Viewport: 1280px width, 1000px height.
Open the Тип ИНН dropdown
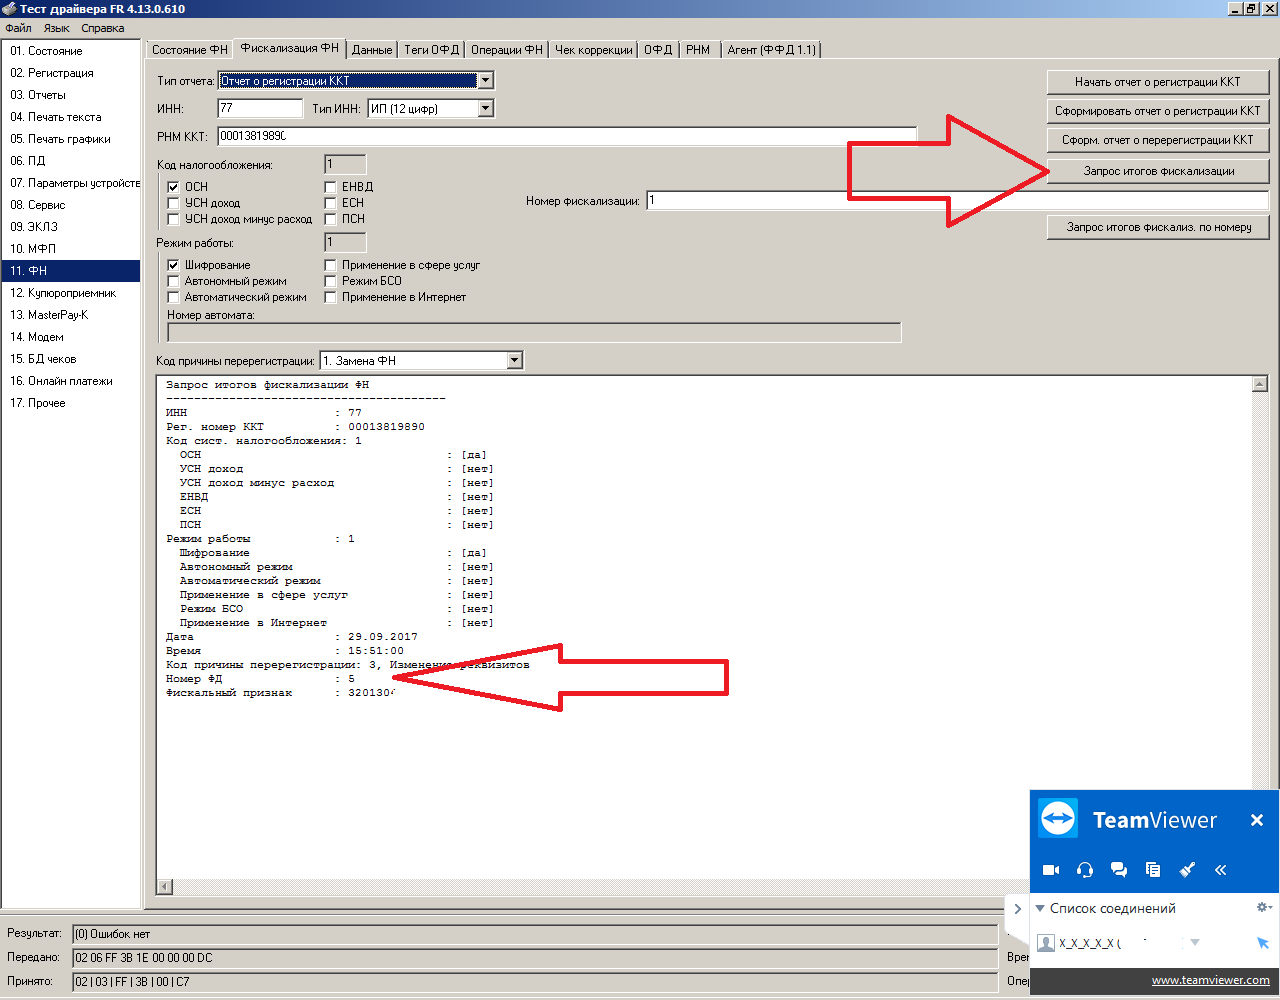[x=485, y=109]
